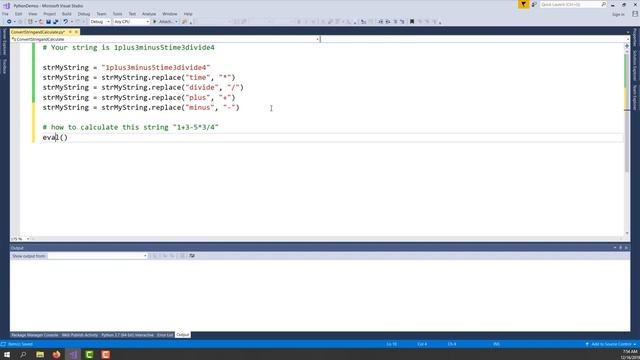Switch to Web Publish Activity tab
The height and width of the screenshot is (360, 640).
[x=80, y=335]
